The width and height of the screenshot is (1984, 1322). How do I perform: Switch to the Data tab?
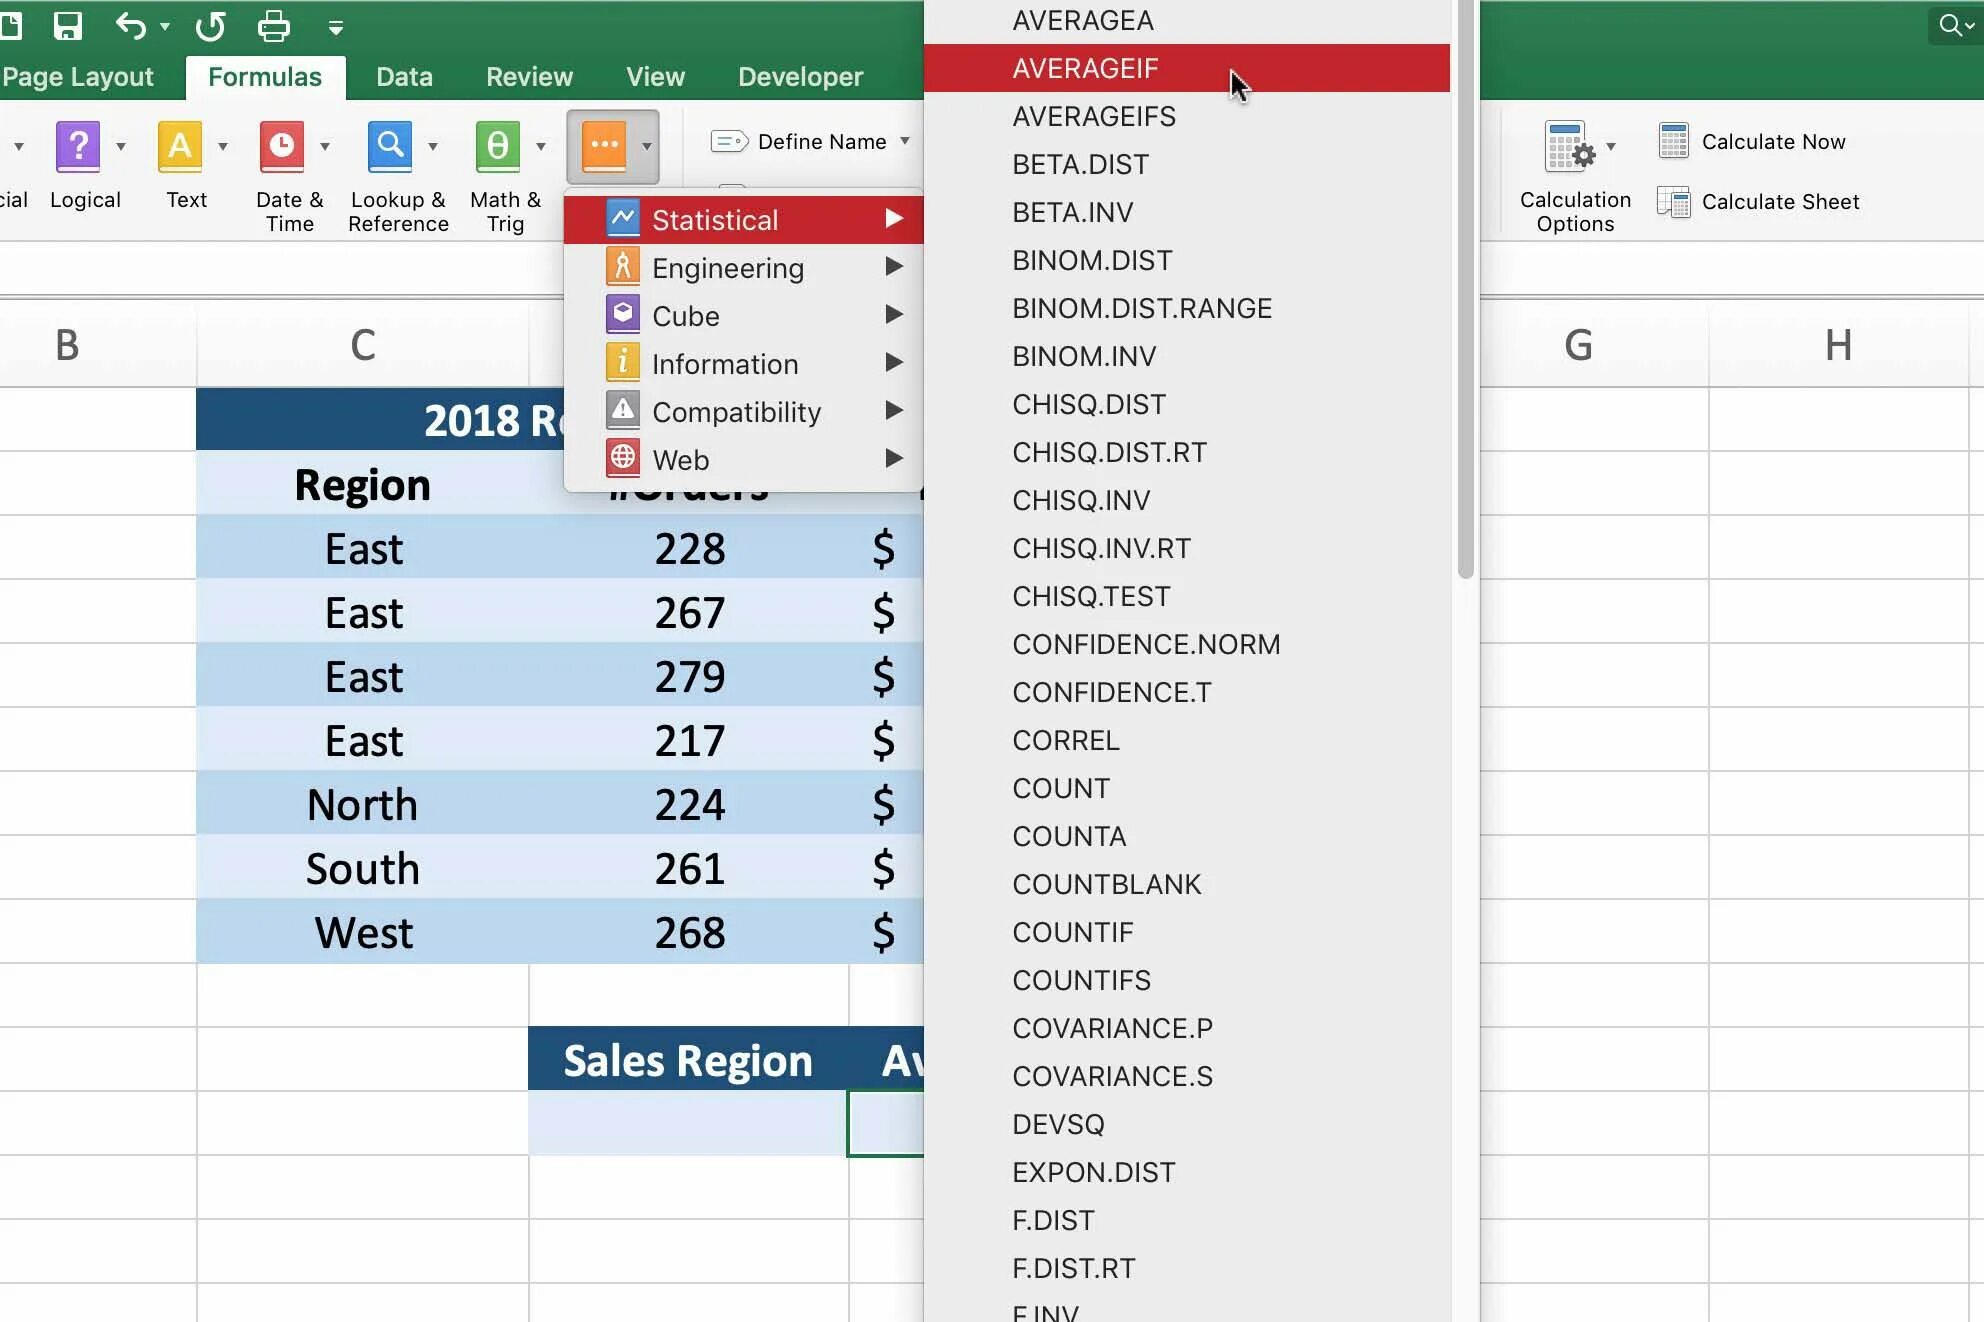click(404, 77)
